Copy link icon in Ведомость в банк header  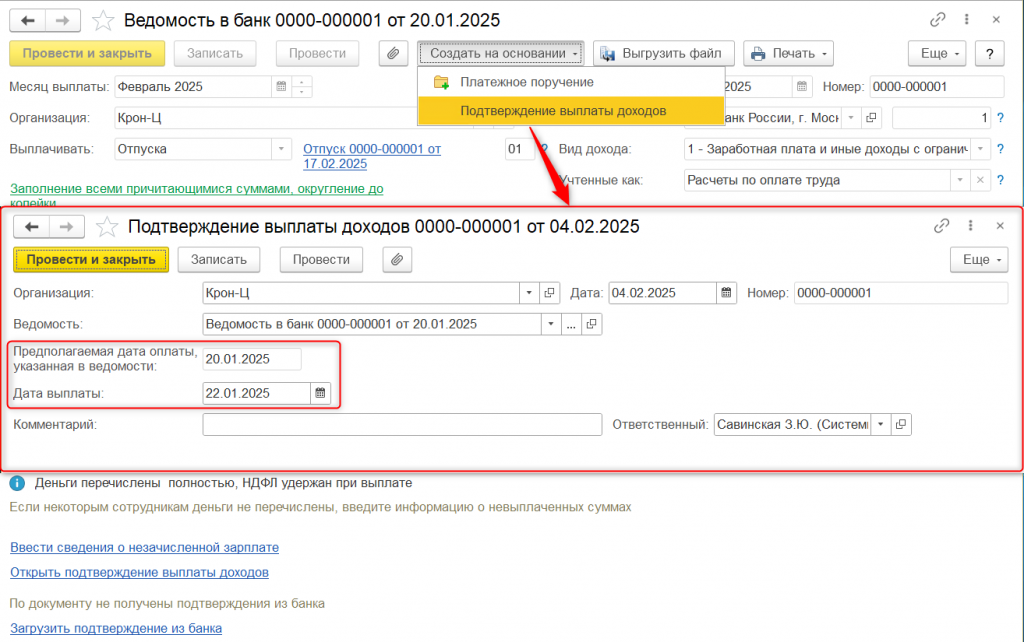937,20
